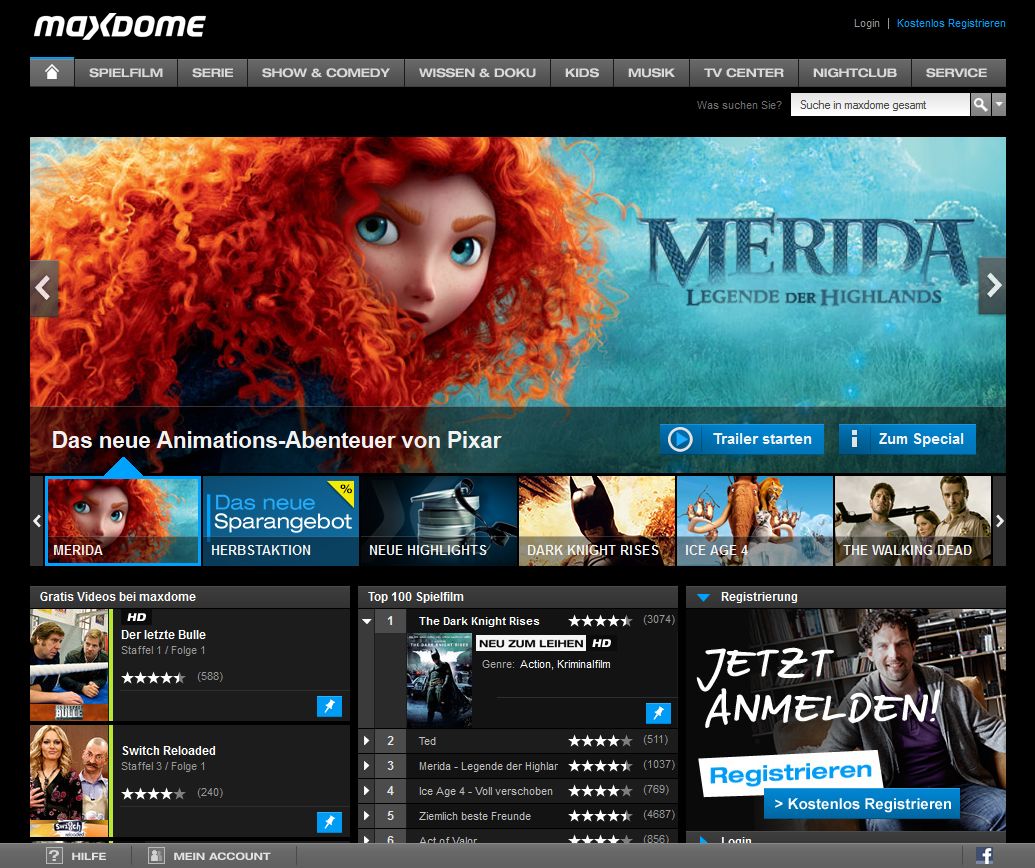Open the Service menu

[x=956, y=73]
